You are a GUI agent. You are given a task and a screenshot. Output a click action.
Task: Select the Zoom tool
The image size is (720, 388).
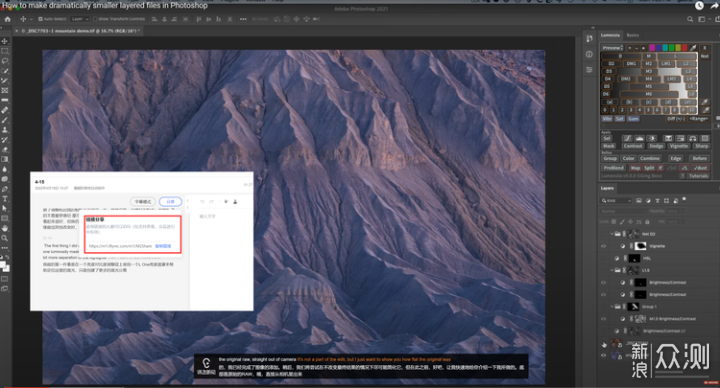click(x=5, y=238)
